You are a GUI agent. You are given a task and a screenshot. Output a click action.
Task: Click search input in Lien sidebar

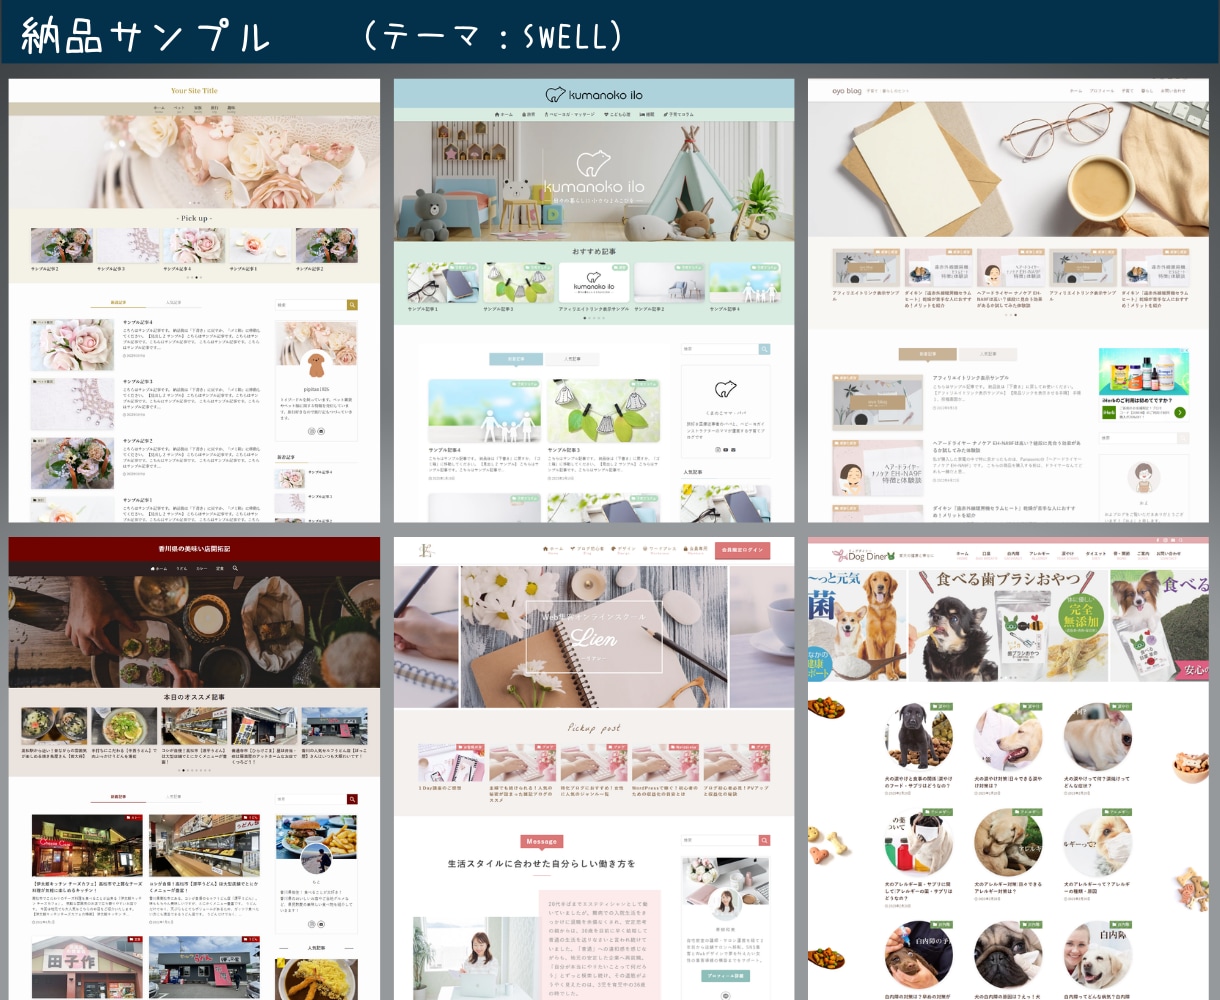pos(720,841)
